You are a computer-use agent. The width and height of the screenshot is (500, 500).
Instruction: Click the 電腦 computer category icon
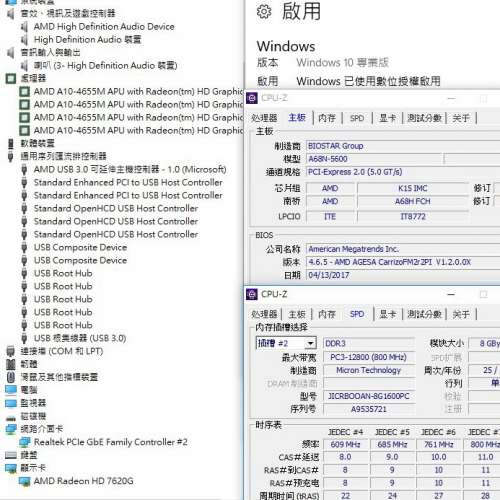[x=11, y=390]
